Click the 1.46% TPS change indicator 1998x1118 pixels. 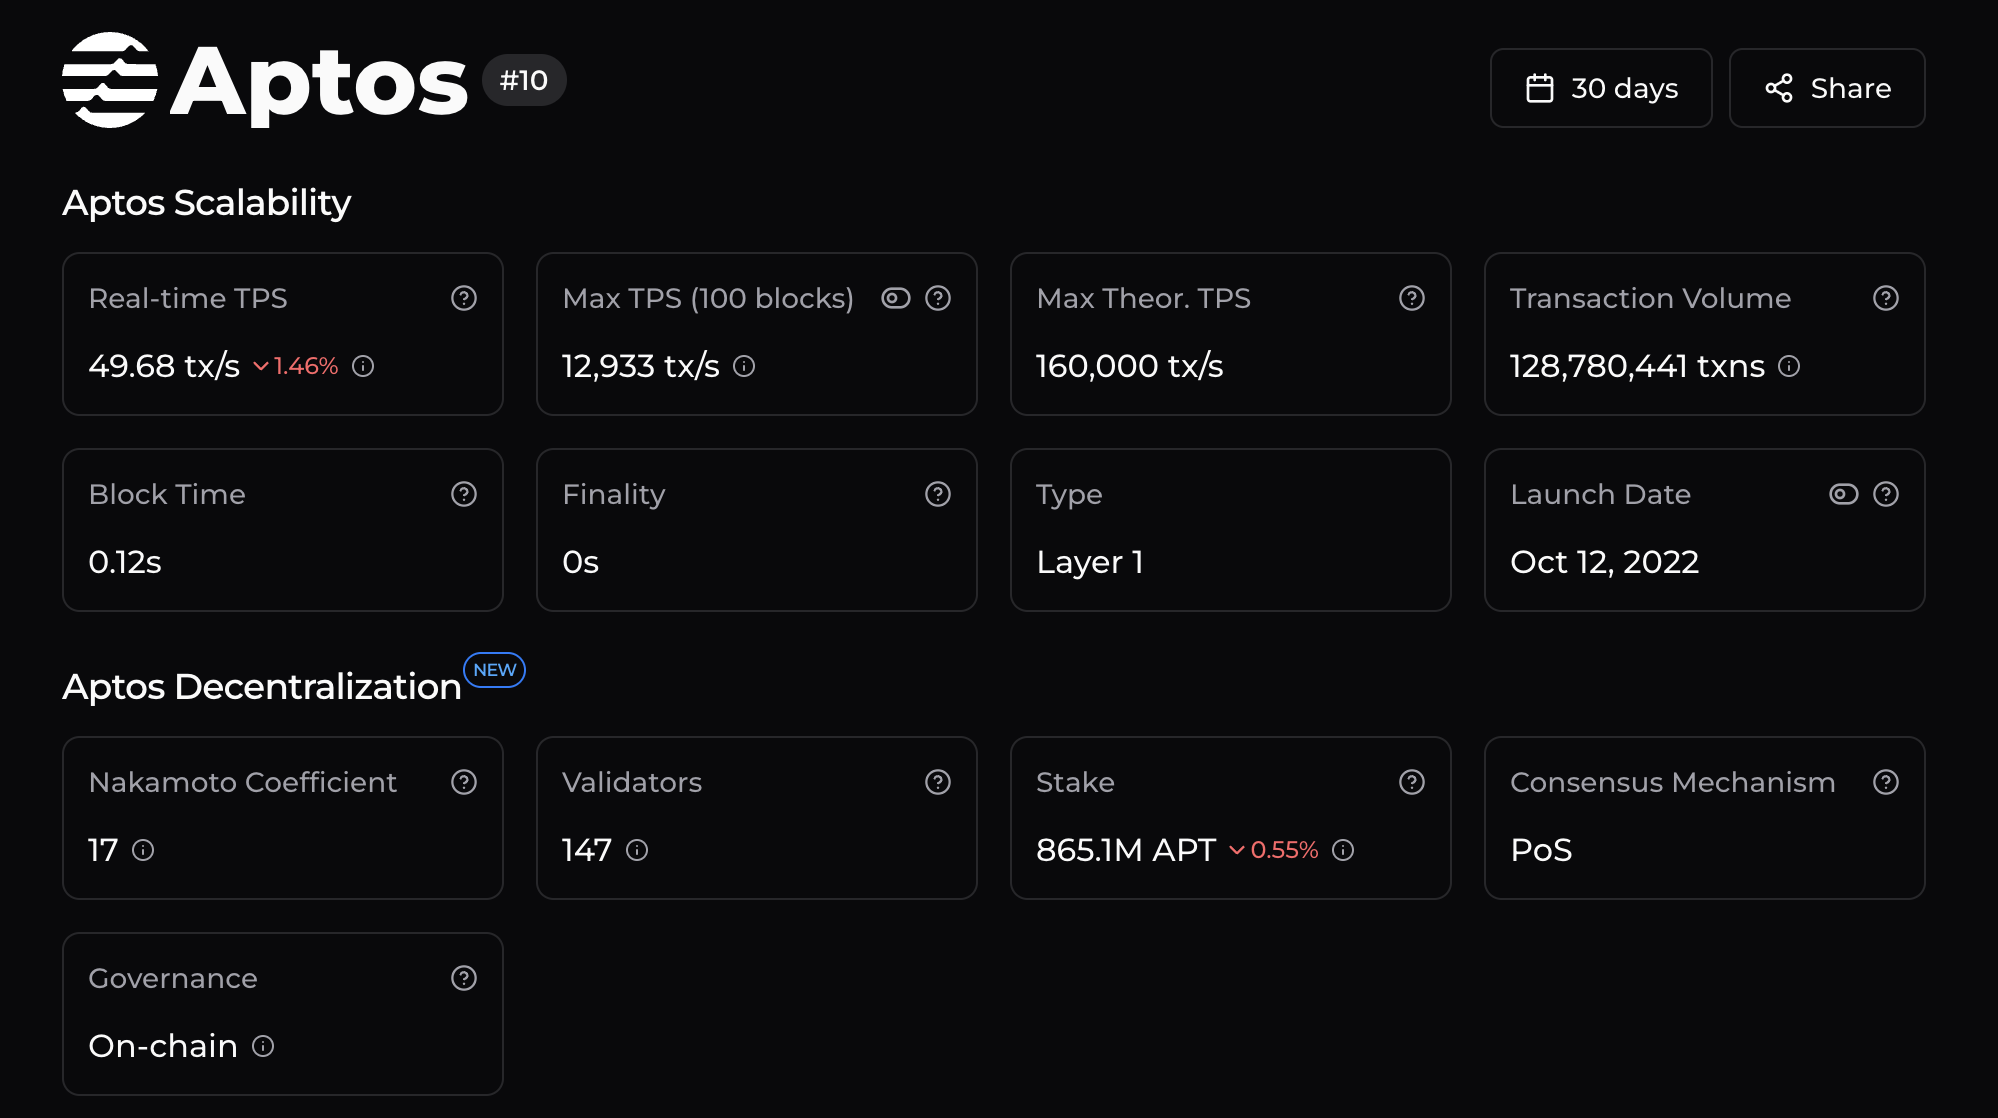pyautogui.click(x=296, y=366)
